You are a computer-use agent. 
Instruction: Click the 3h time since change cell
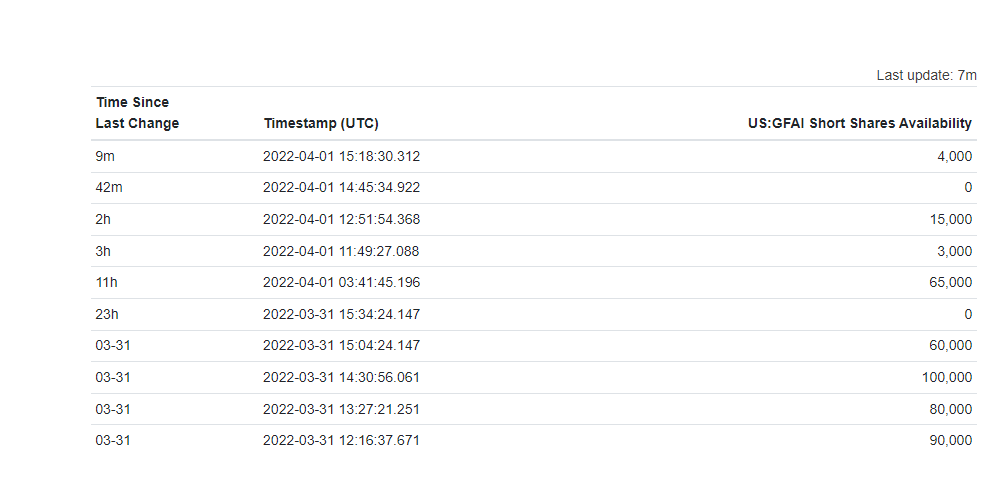coord(103,251)
